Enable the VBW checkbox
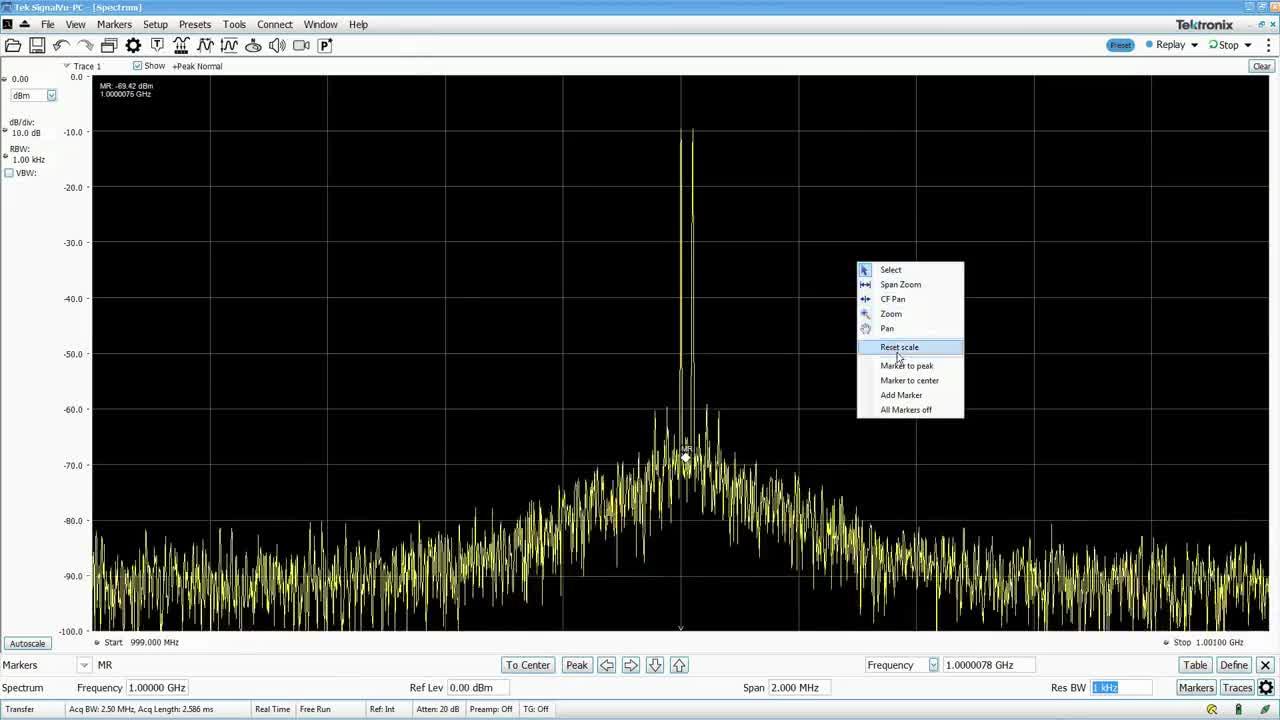The image size is (1280, 720). (8, 173)
